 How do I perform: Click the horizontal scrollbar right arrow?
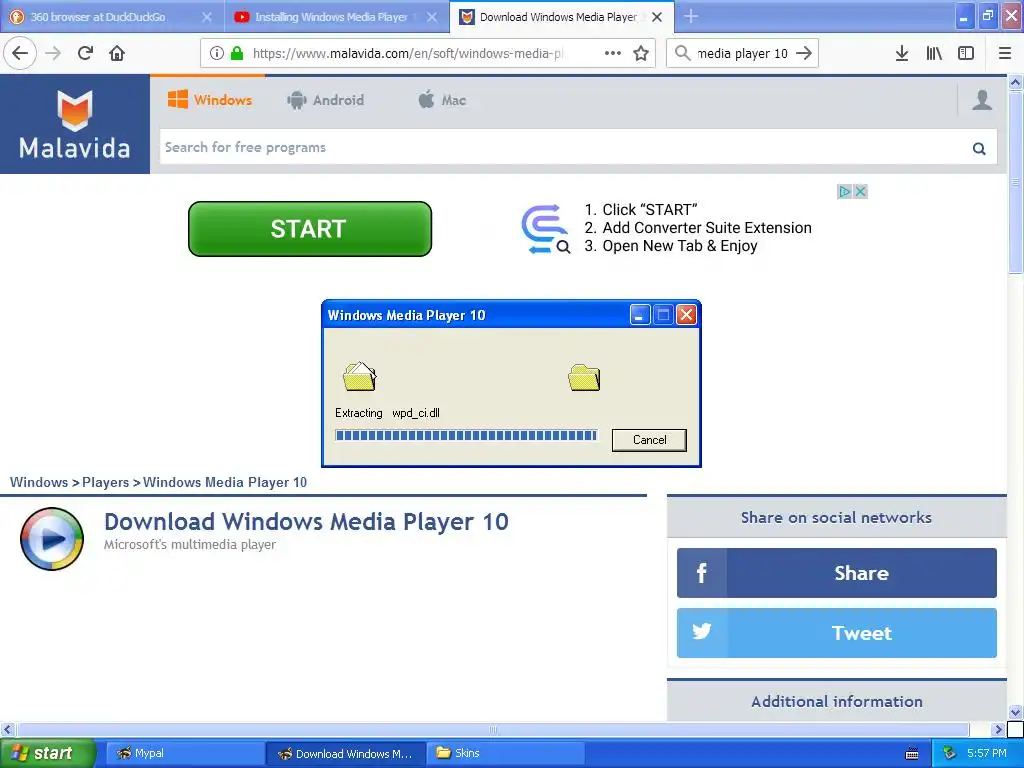pos(998,729)
